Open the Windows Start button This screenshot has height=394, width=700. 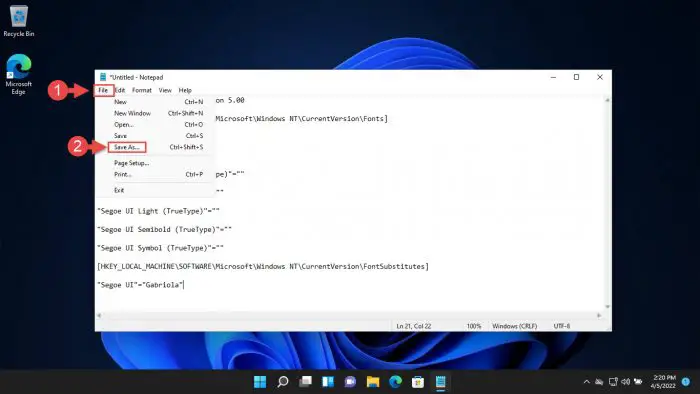click(260, 382)
